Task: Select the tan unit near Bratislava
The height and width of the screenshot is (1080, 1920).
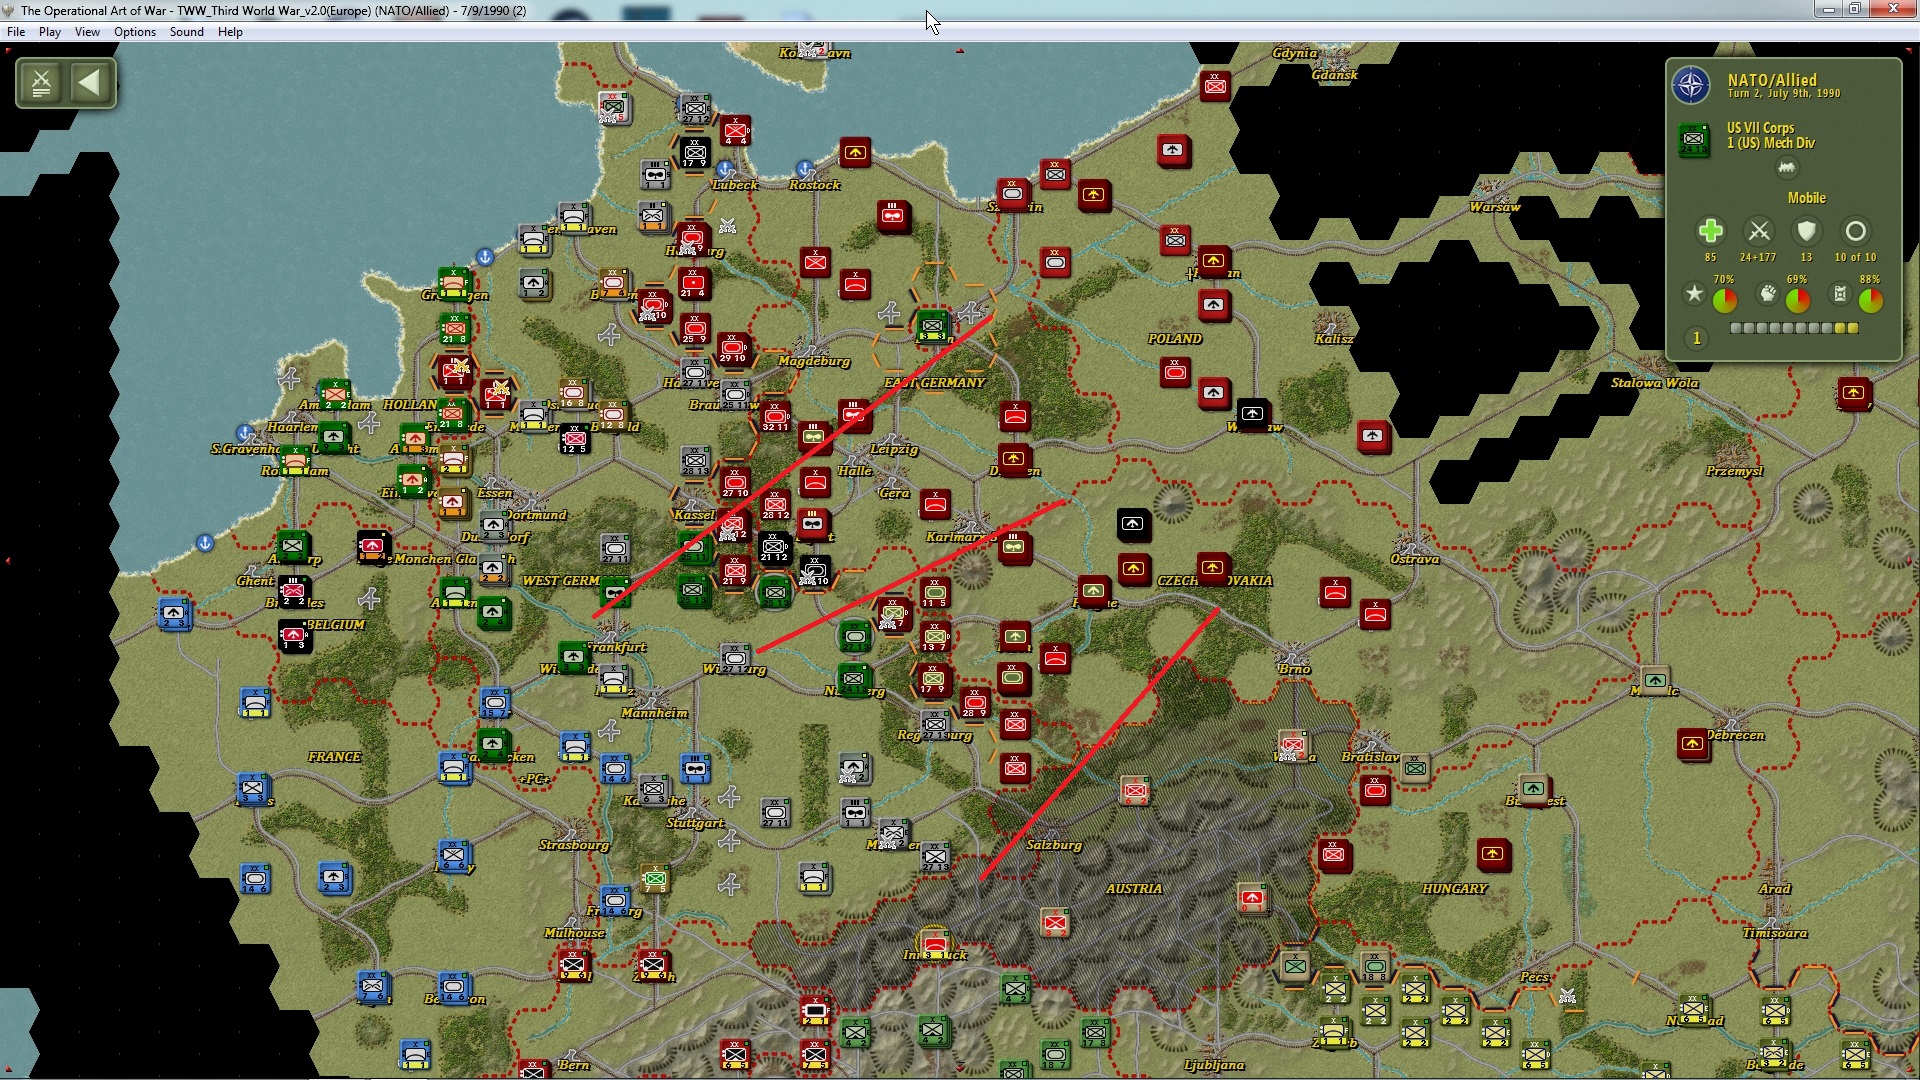Action: click(1414, 768)
